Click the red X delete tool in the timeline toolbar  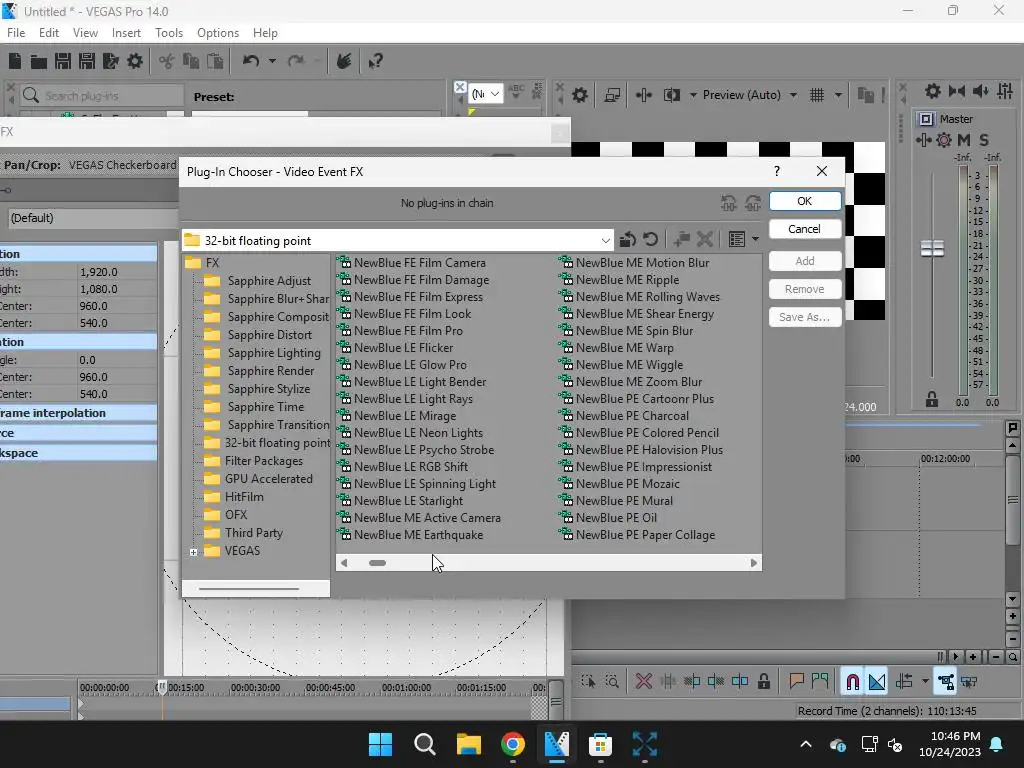point(643,682)
